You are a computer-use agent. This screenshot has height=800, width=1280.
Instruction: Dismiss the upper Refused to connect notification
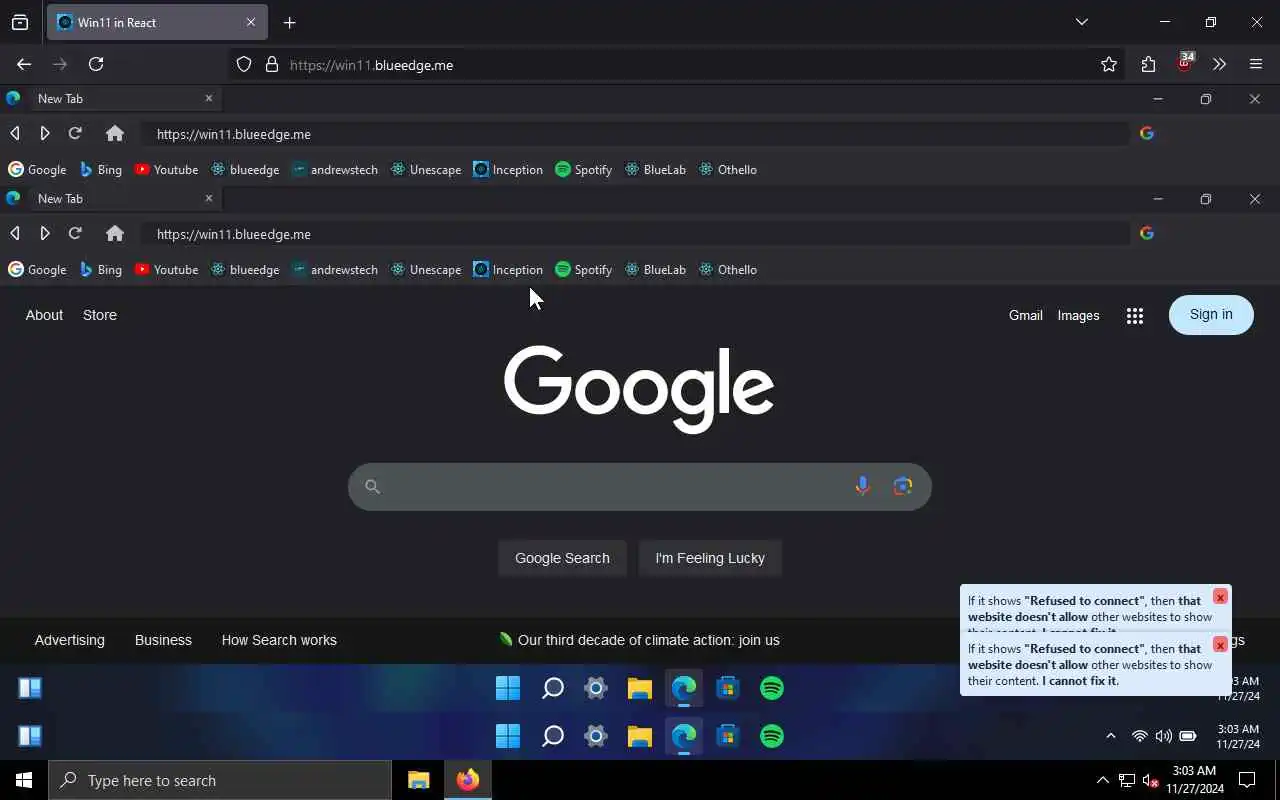[x=1220, y=597]
